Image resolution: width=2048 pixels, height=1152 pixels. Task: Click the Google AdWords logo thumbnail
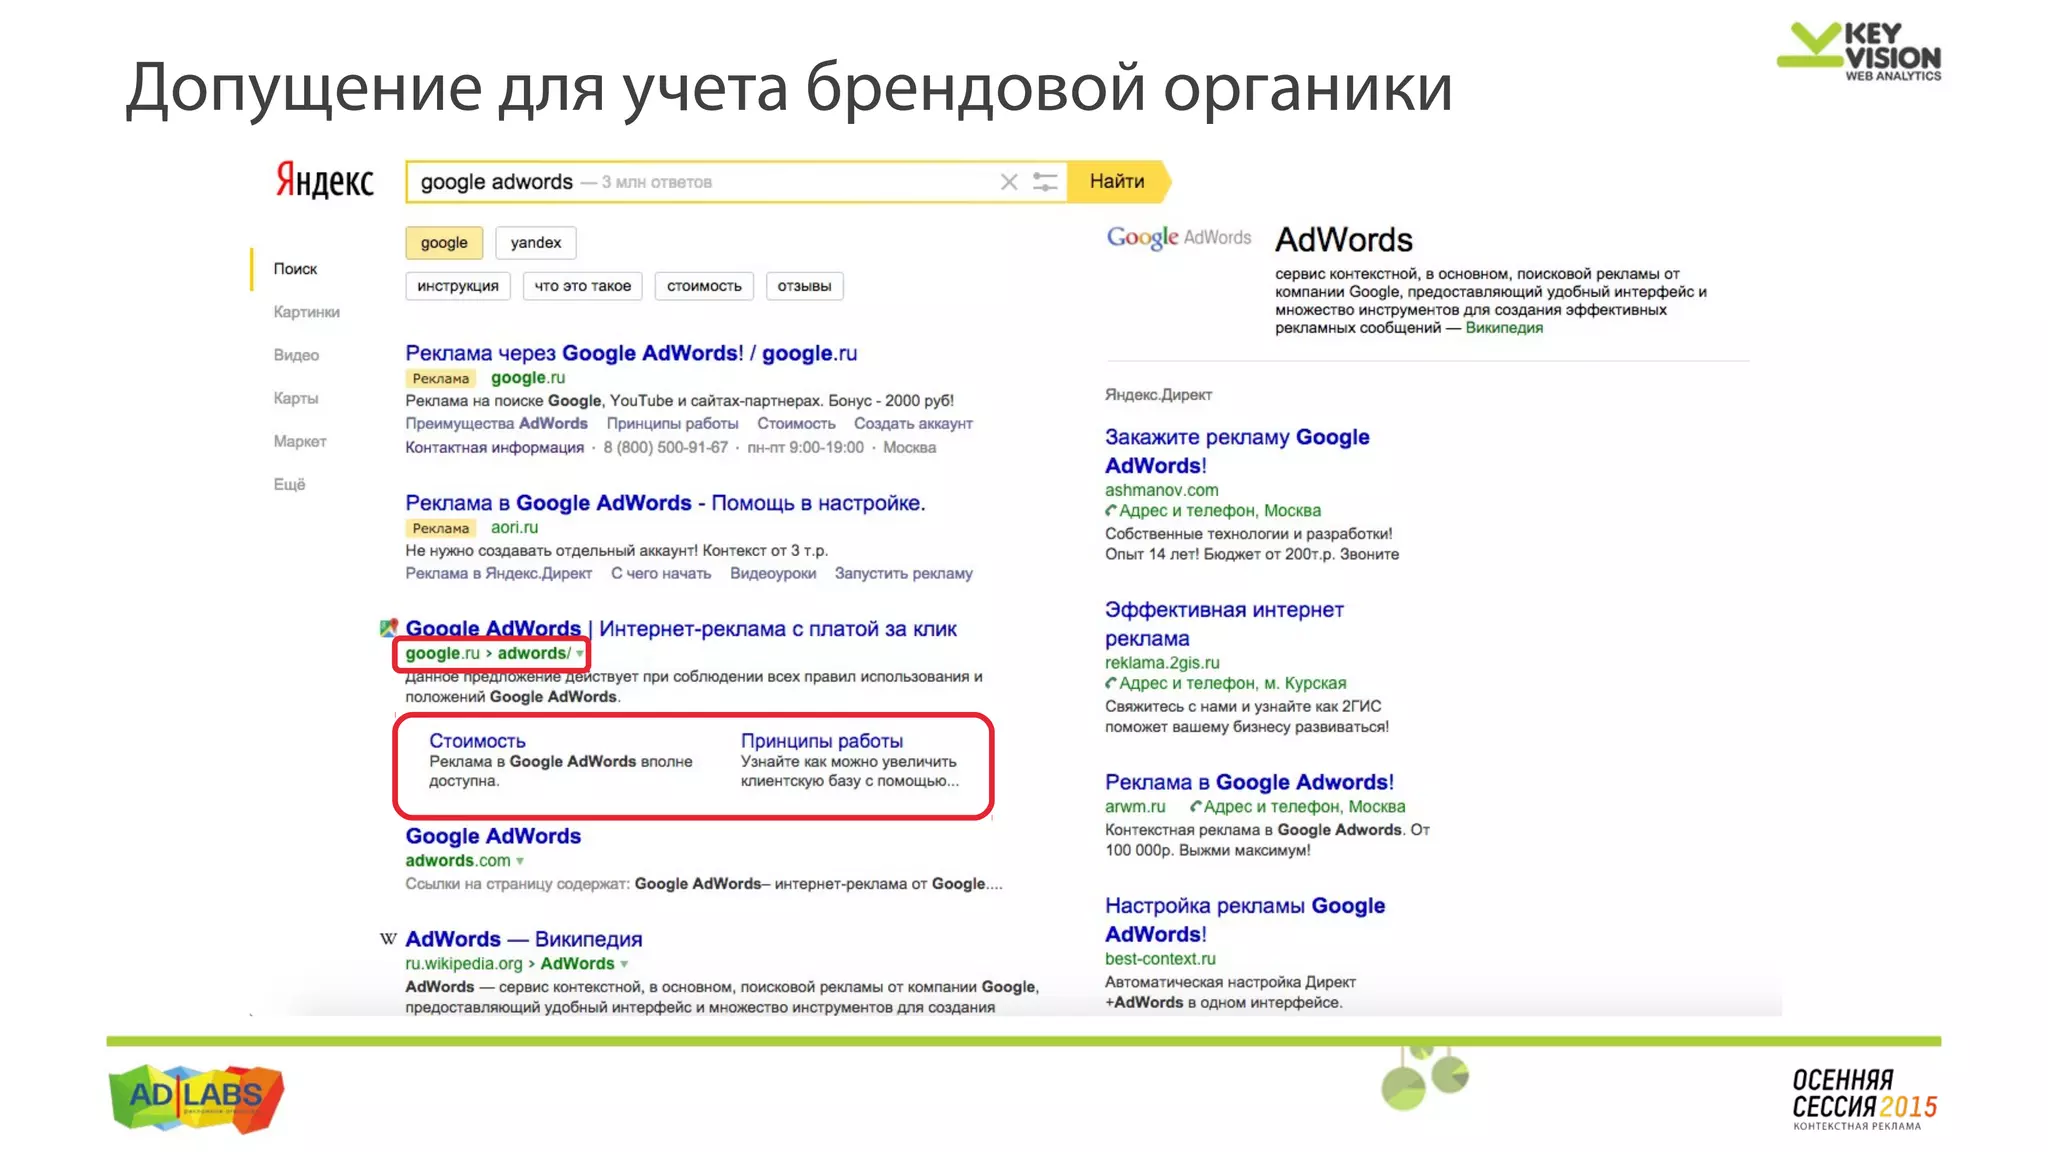(1179, 237)
